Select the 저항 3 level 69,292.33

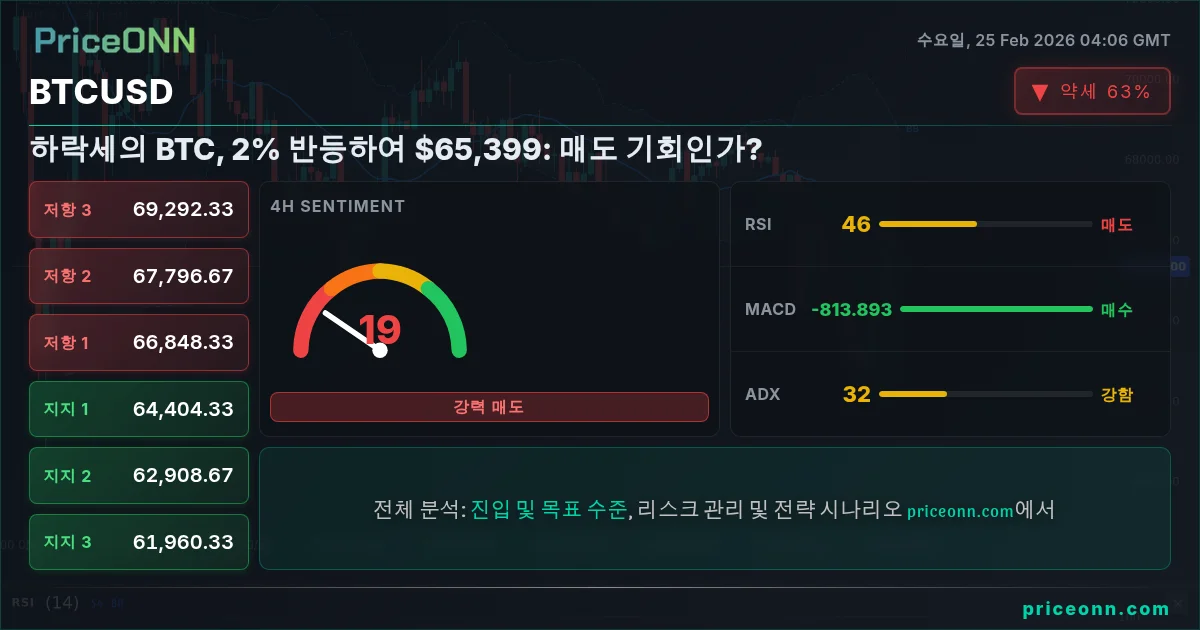coord(139,209)
